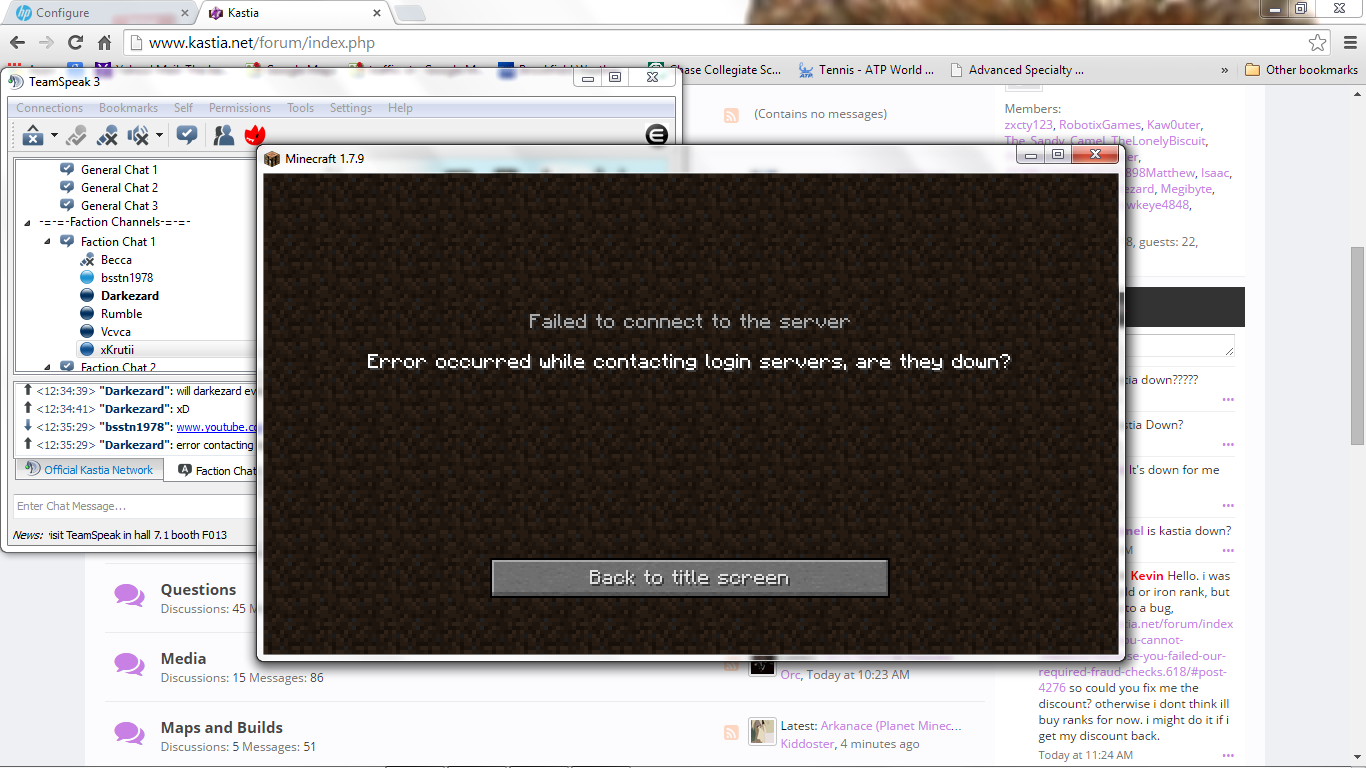Collapse the Faction Chat 2 channel

(x=48, y=367)
